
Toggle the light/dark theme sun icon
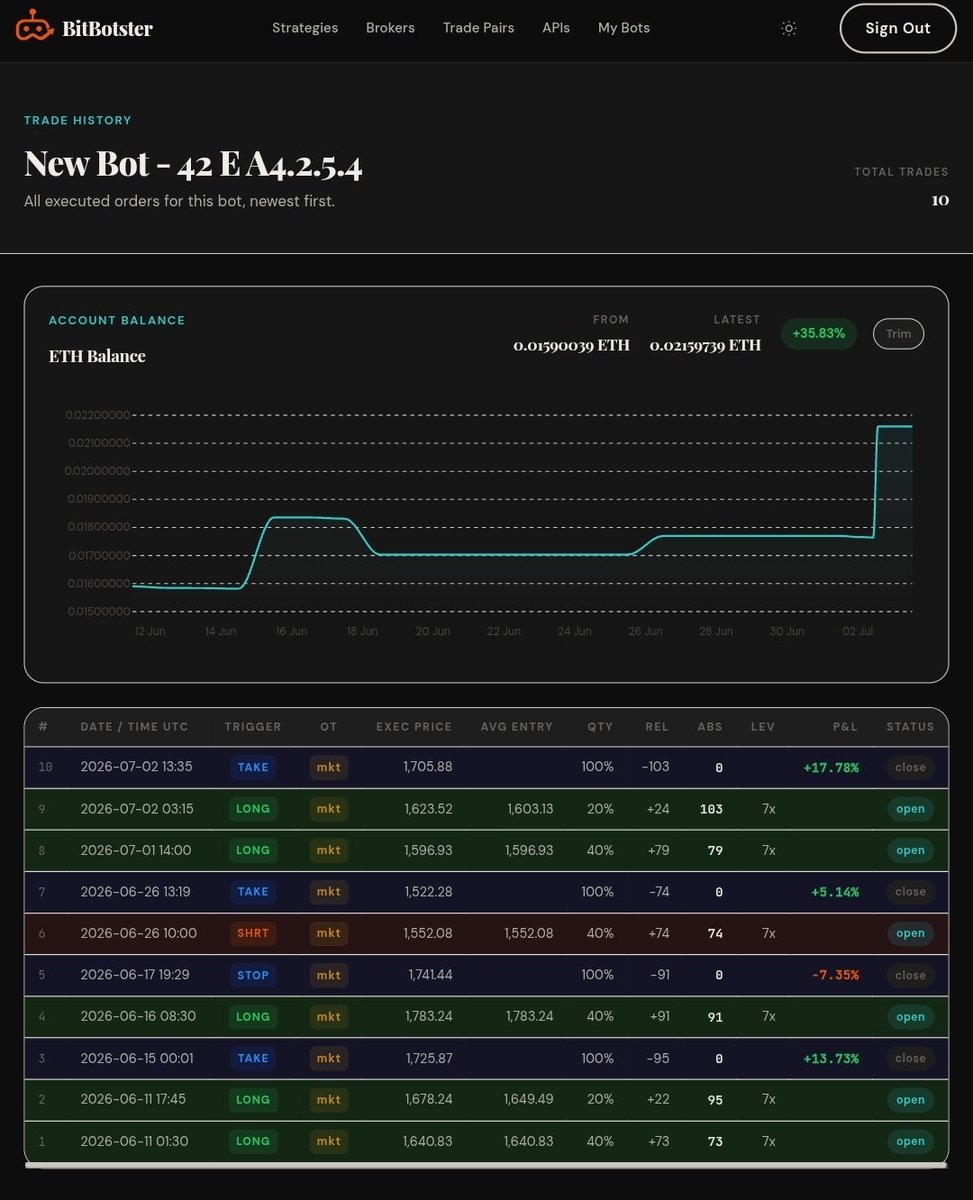789,28
